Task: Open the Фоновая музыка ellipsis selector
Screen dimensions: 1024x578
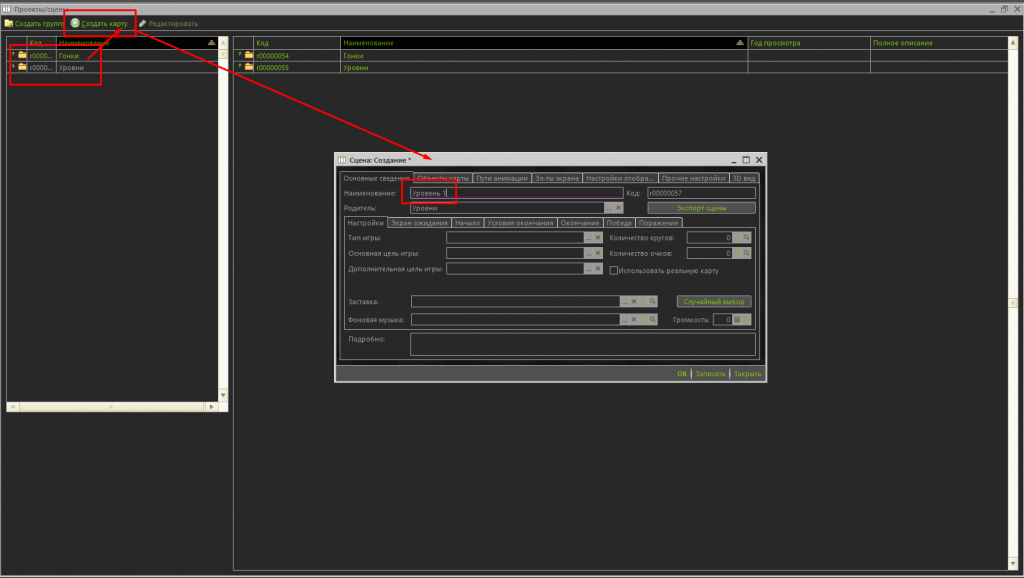Action: click(624, 319)
